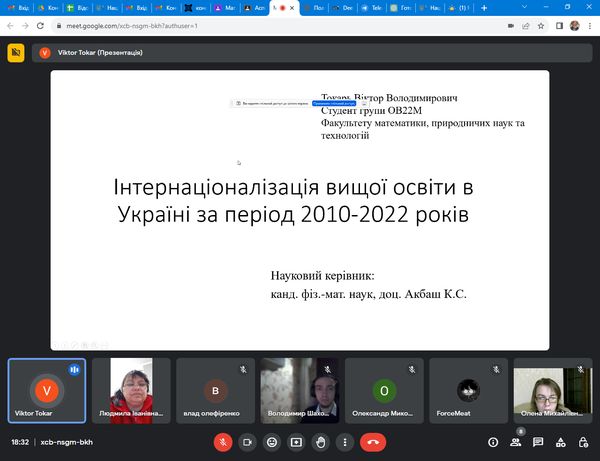Open the activities panel
The image size is (600, 461).
pos(560,441)
